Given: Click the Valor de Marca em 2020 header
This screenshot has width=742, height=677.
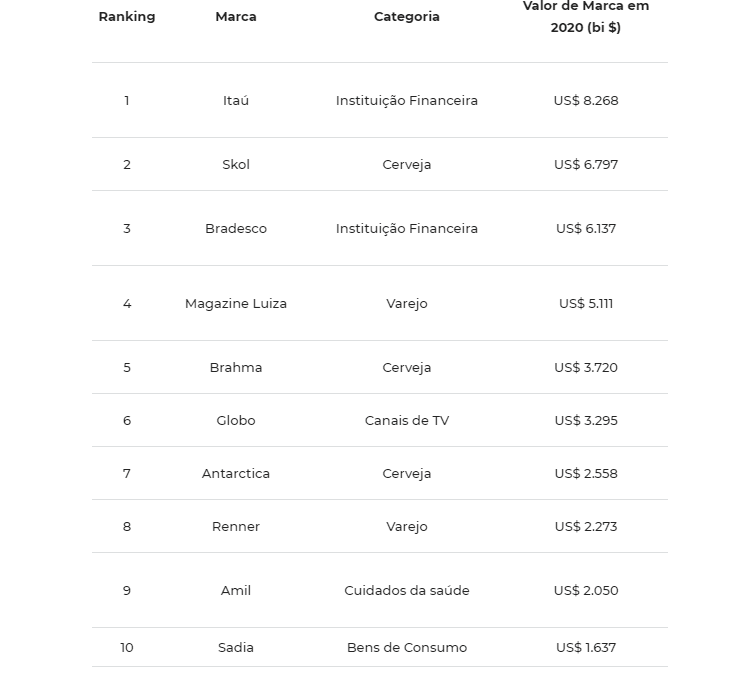Looking at the screenshot, I should point(586,17).
